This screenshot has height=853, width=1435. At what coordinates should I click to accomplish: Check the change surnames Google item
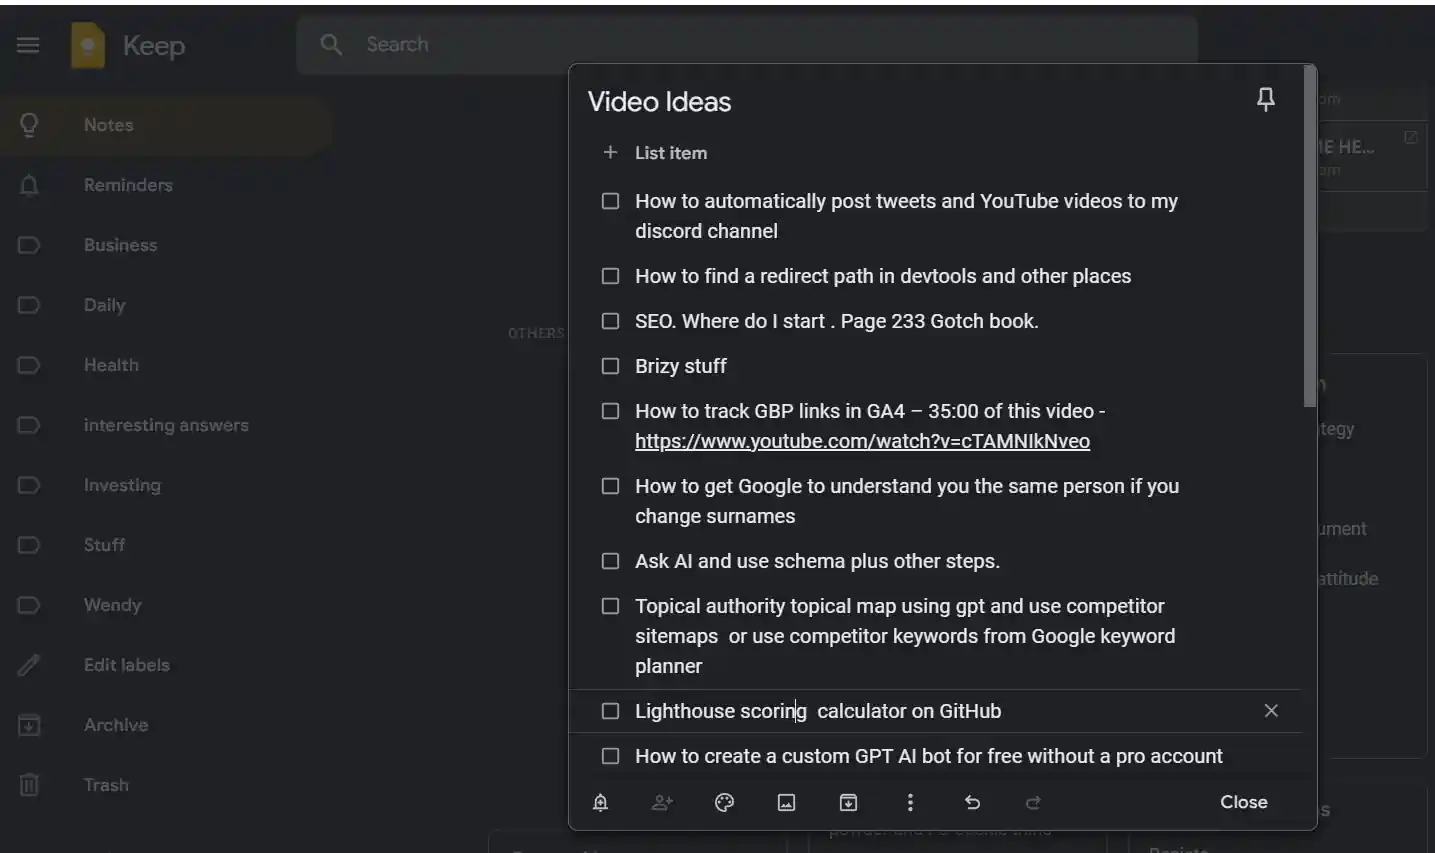coord(610,486)
